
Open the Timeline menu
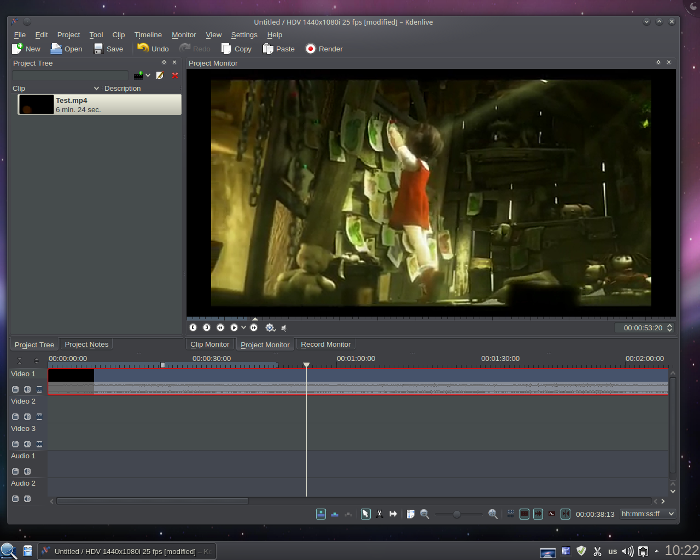tap(148, 34)
